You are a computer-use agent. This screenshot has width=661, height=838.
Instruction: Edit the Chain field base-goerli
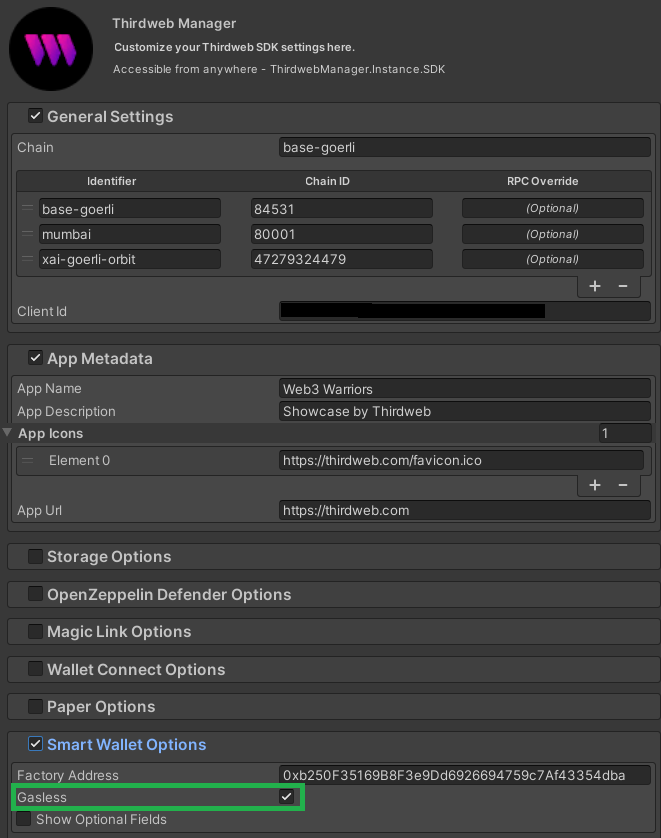coord(464,147)
